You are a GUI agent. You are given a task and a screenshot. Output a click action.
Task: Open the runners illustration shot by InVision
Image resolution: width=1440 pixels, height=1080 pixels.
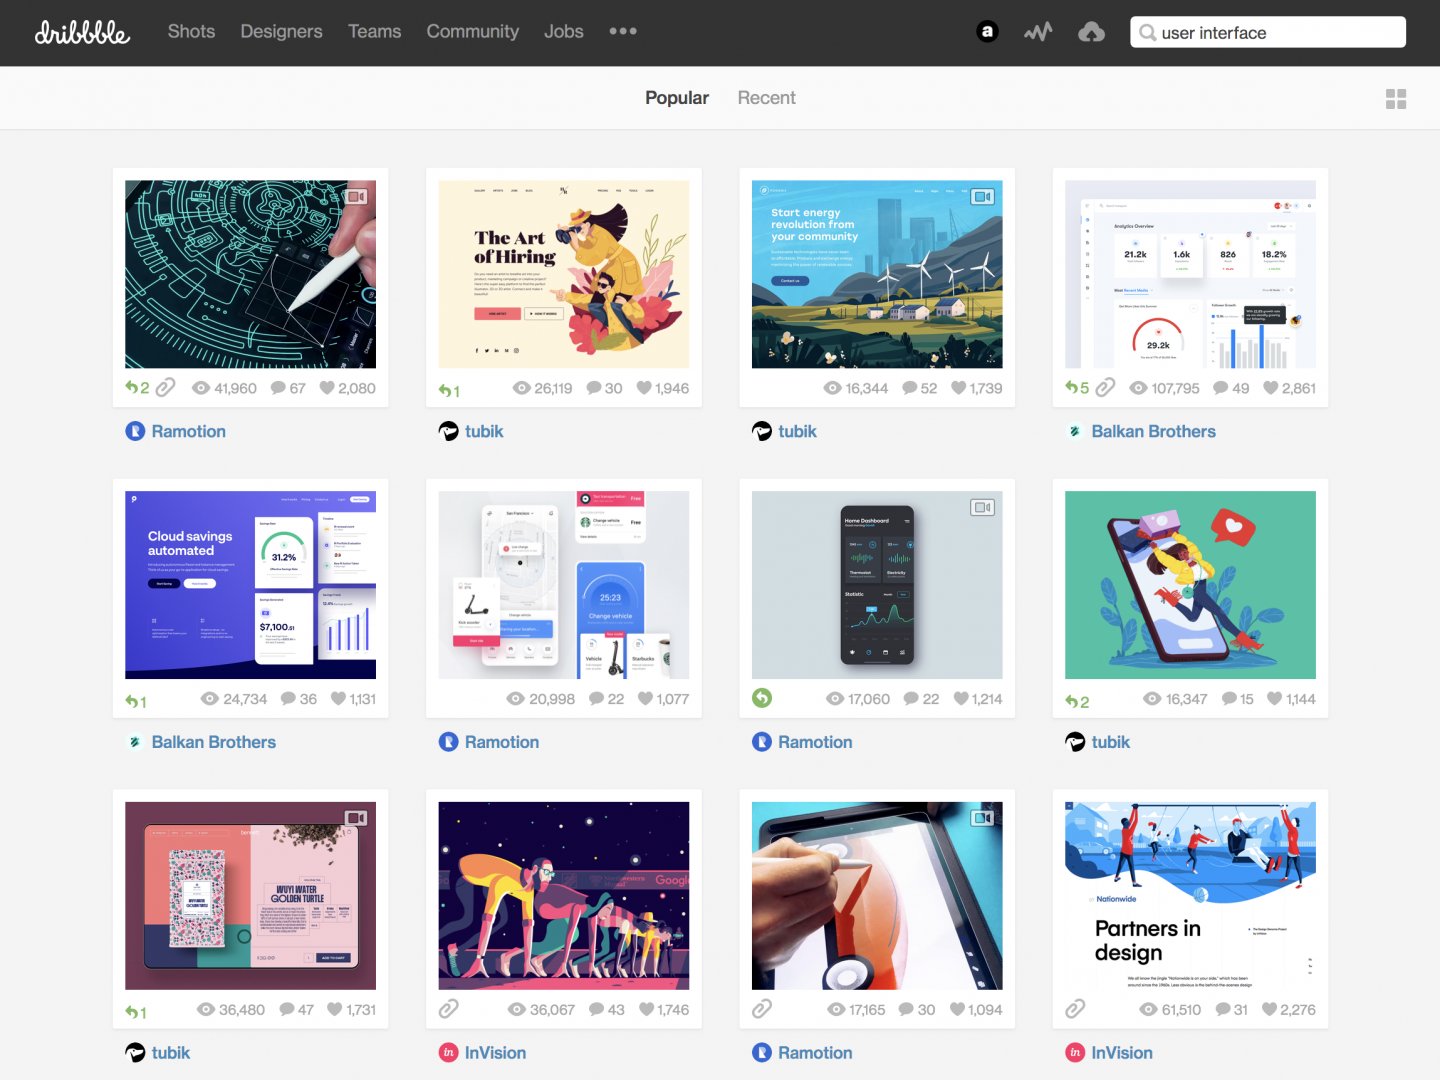(x=563, y=896)
